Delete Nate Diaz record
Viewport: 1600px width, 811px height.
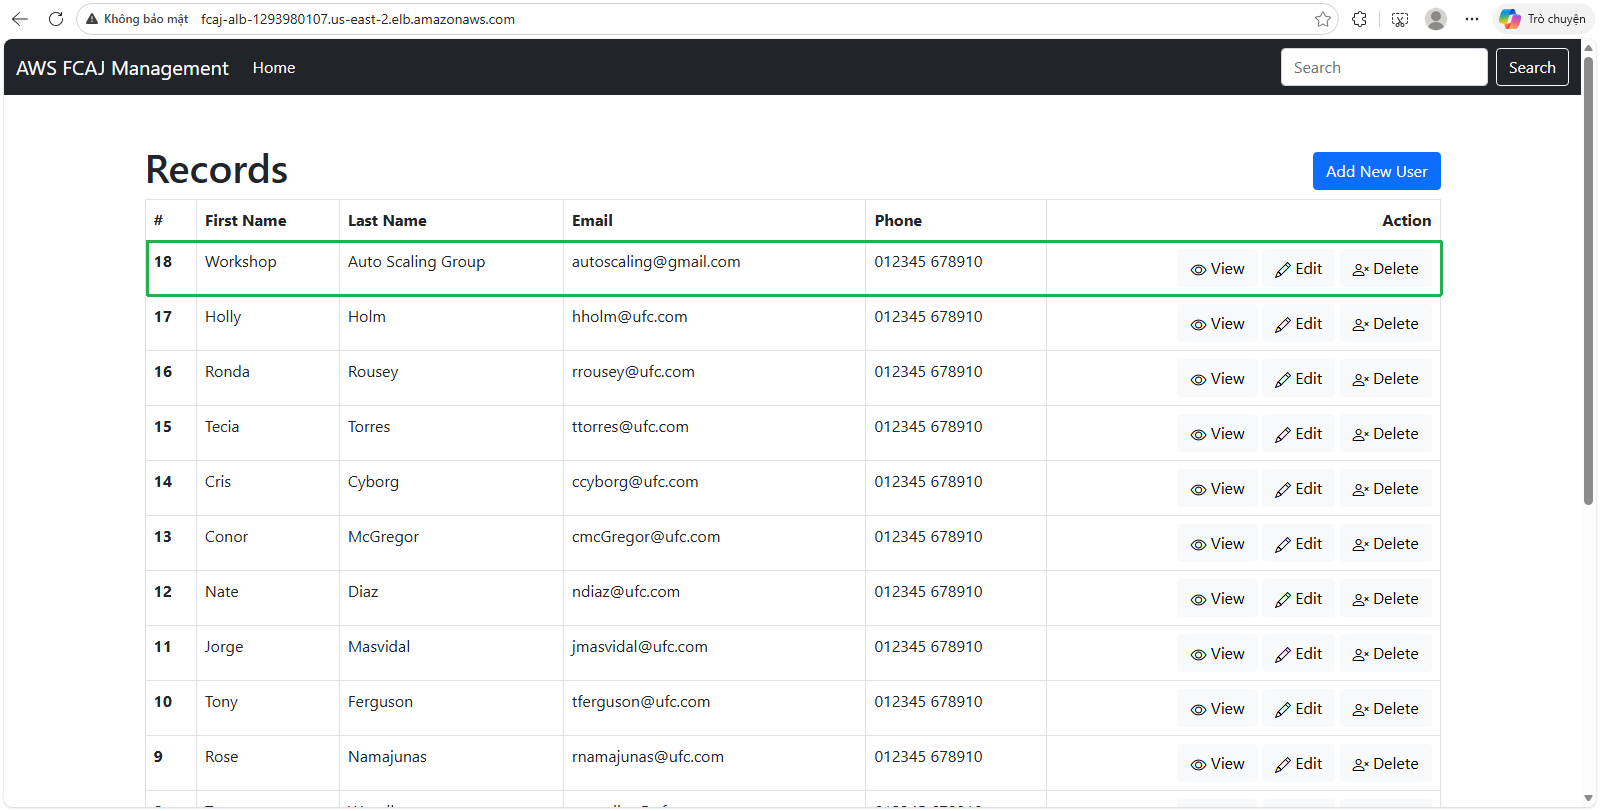(x=1385, y=599)
